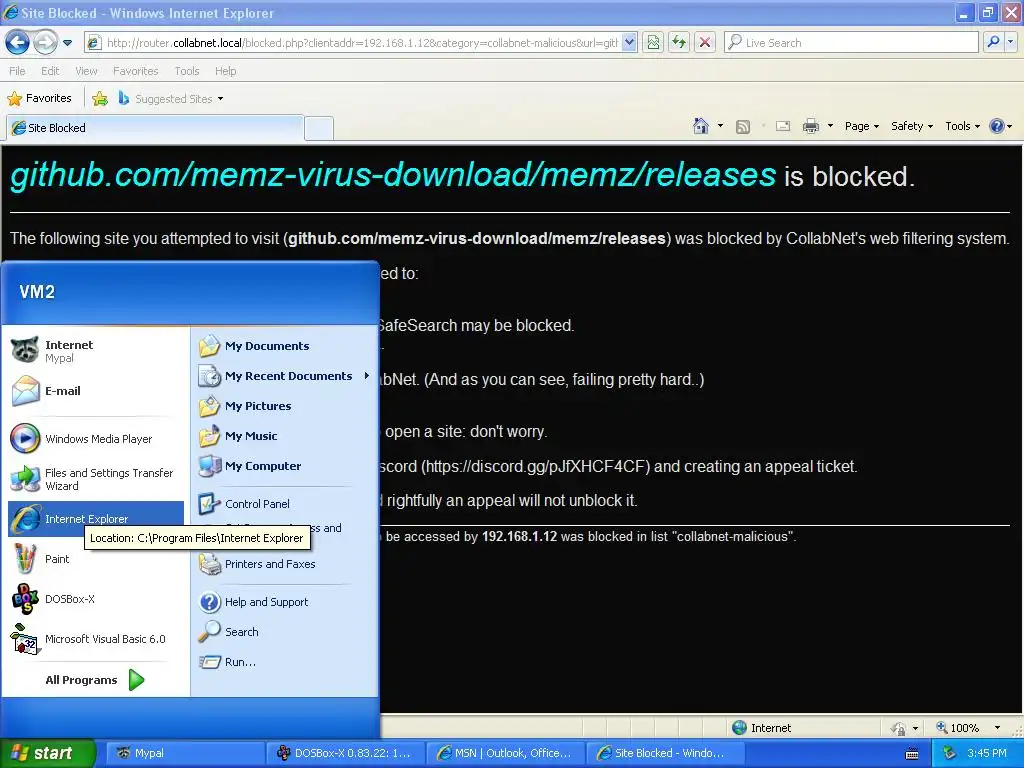The height and width of the screenshot is (768, 1024).
Task: Click the Internet security zone indicator
Action: 762,728
